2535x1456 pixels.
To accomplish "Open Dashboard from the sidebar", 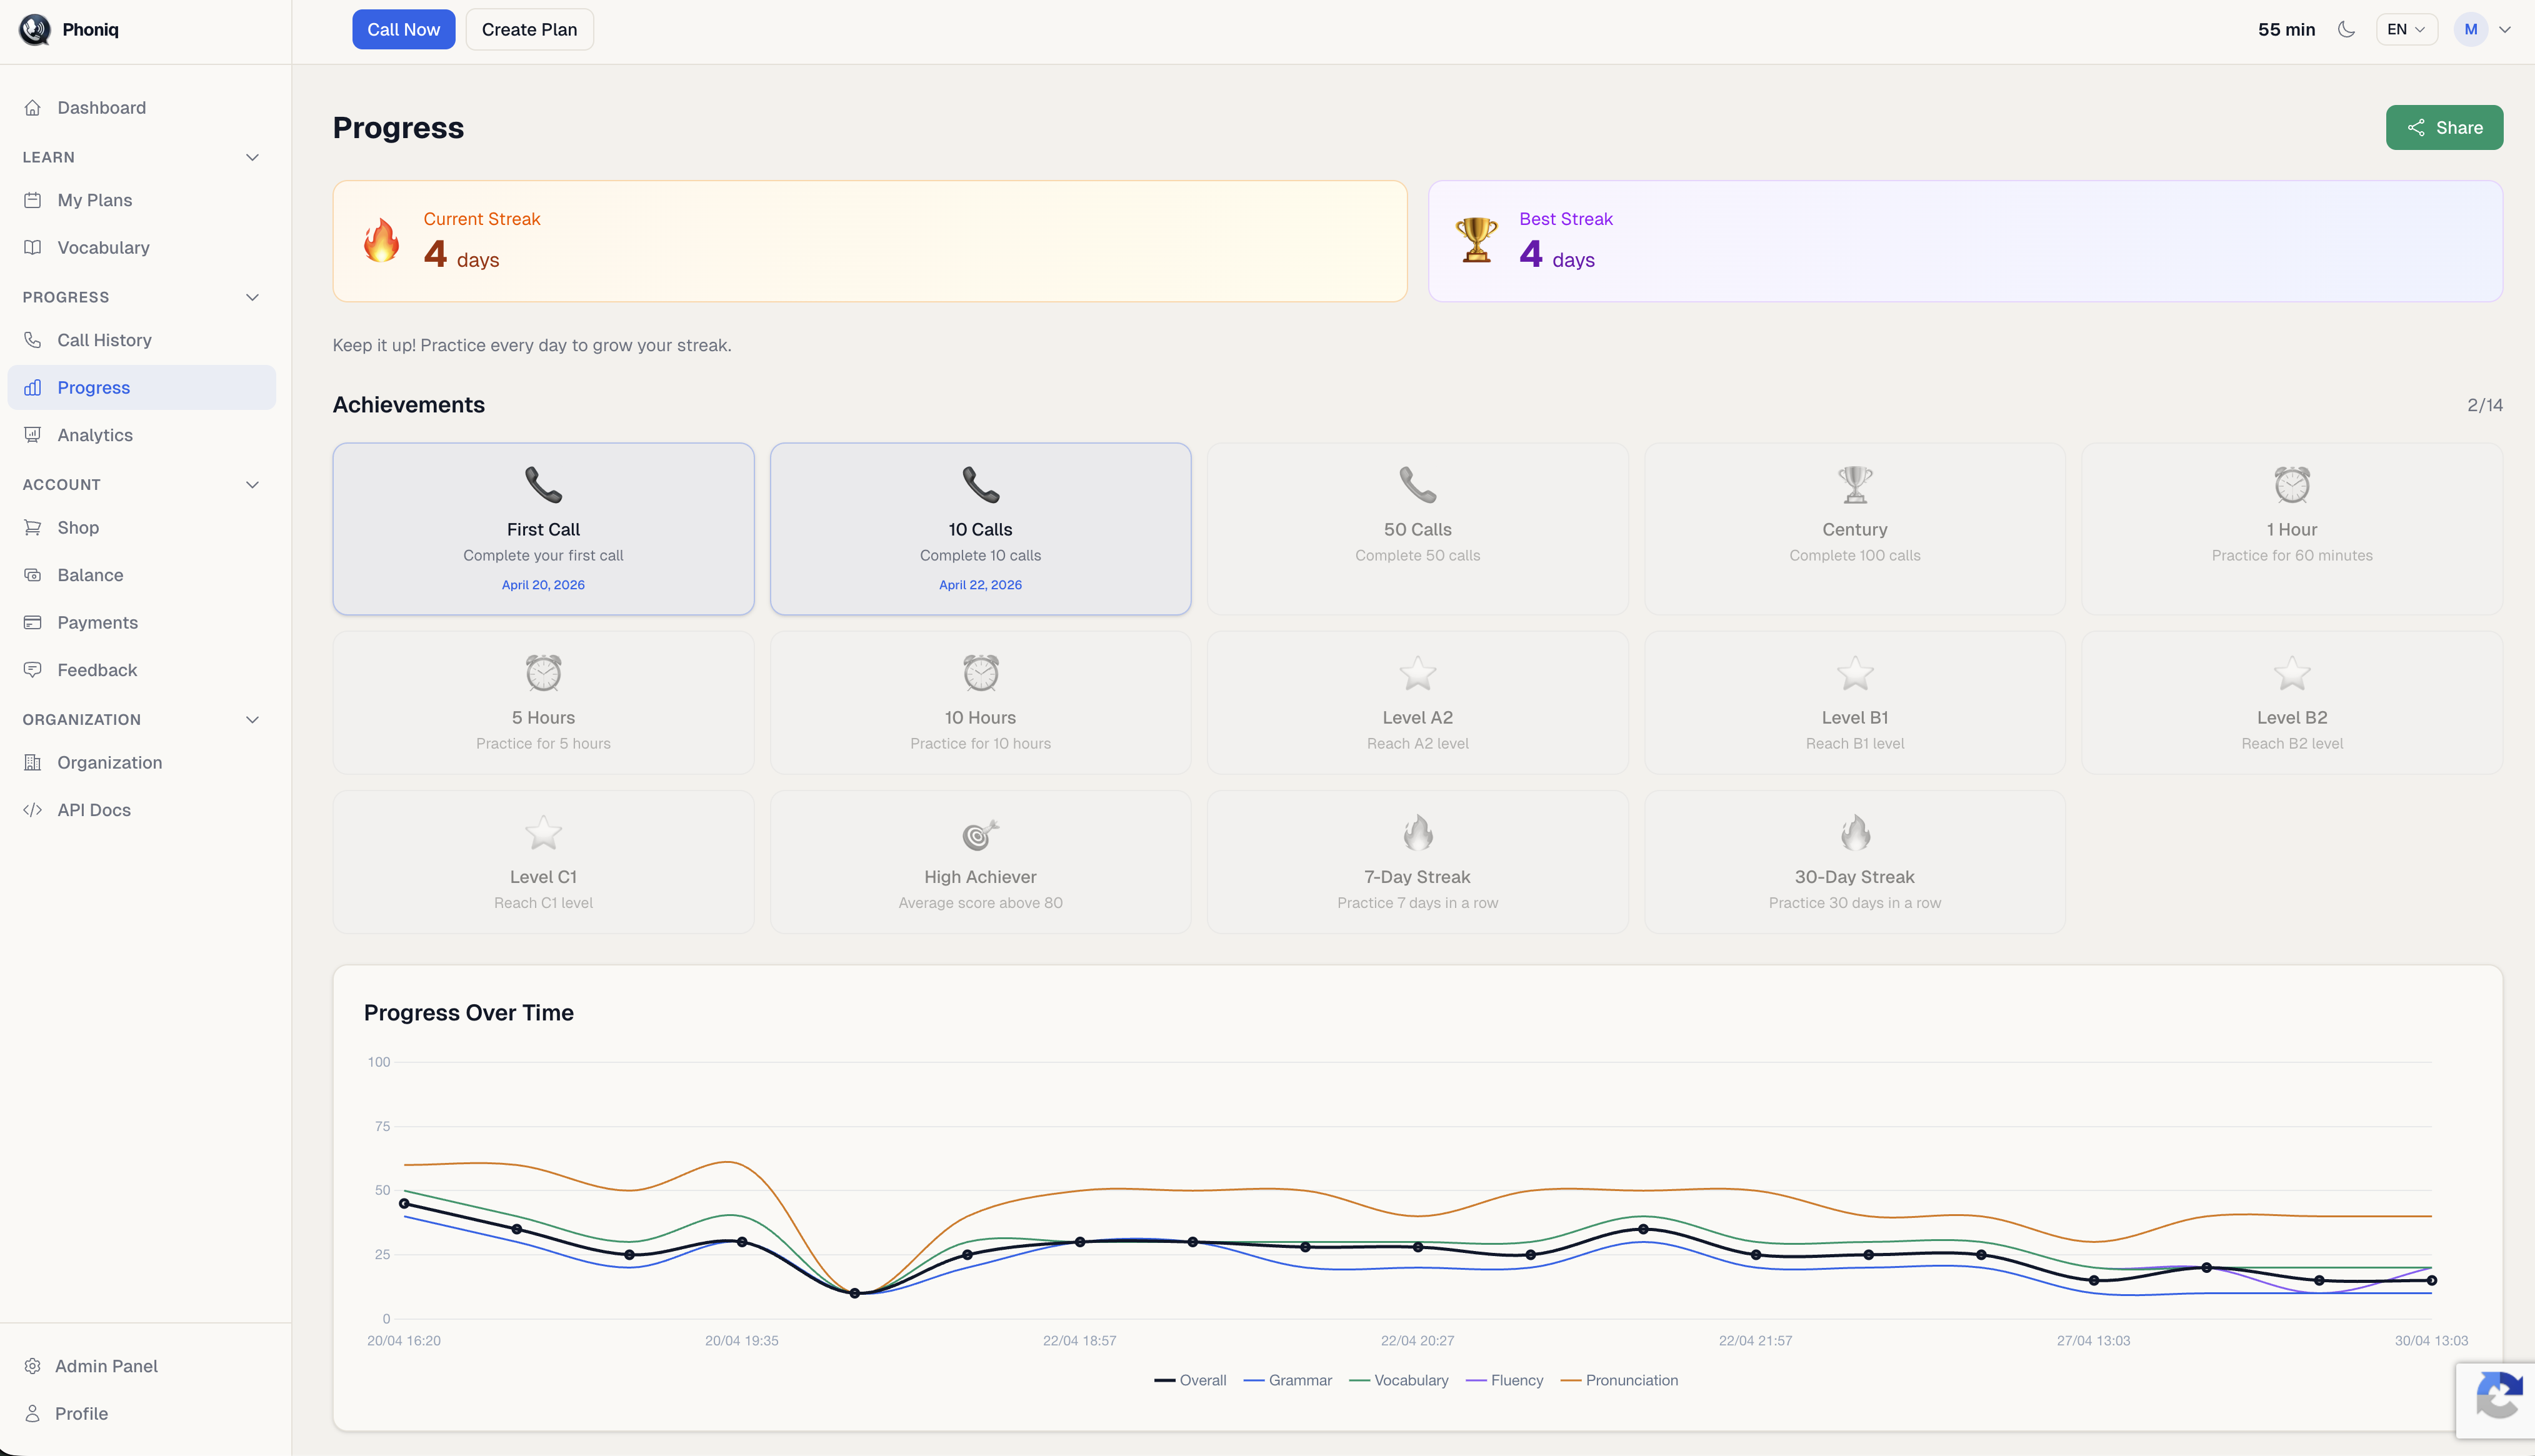I will 142,107.
